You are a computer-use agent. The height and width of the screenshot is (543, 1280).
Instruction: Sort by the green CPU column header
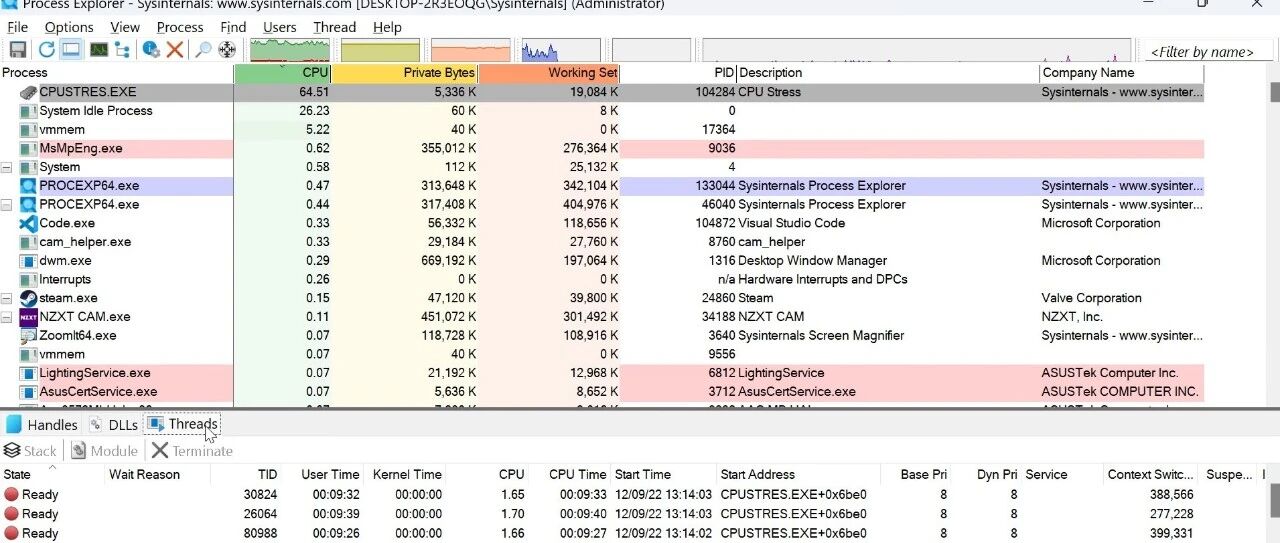(x=283, y=73)
